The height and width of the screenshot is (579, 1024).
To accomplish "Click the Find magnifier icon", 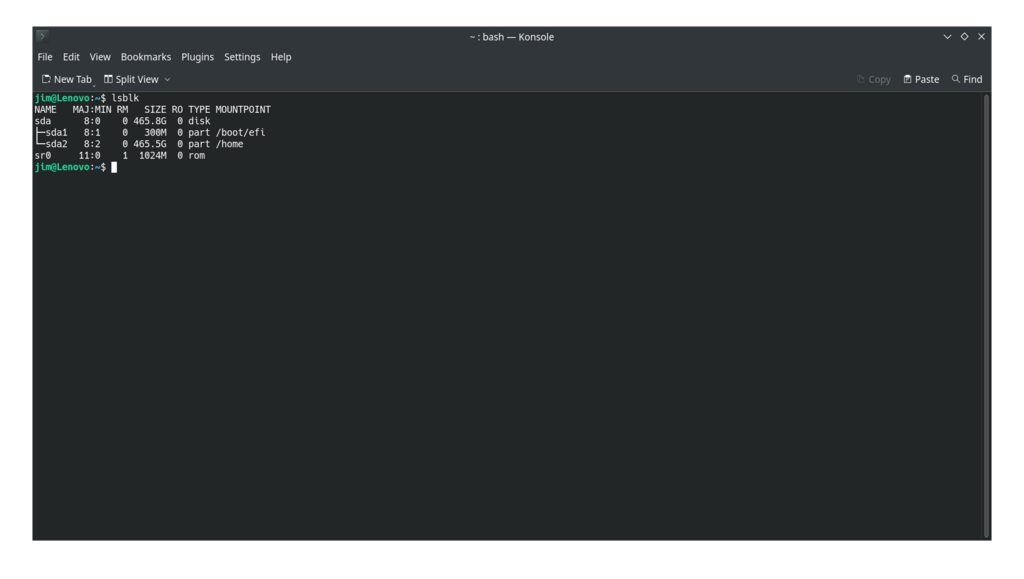I will pyautogui.click(x=956, y=79).
